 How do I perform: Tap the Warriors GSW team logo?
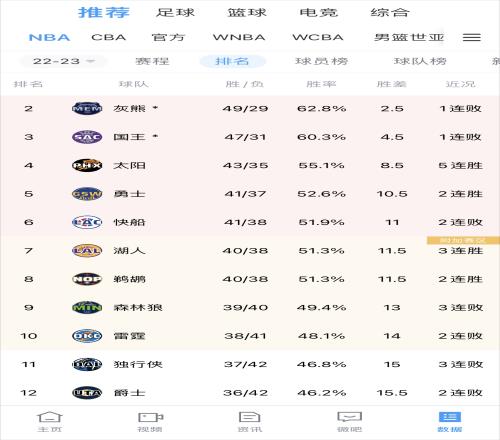click(87, 194)
